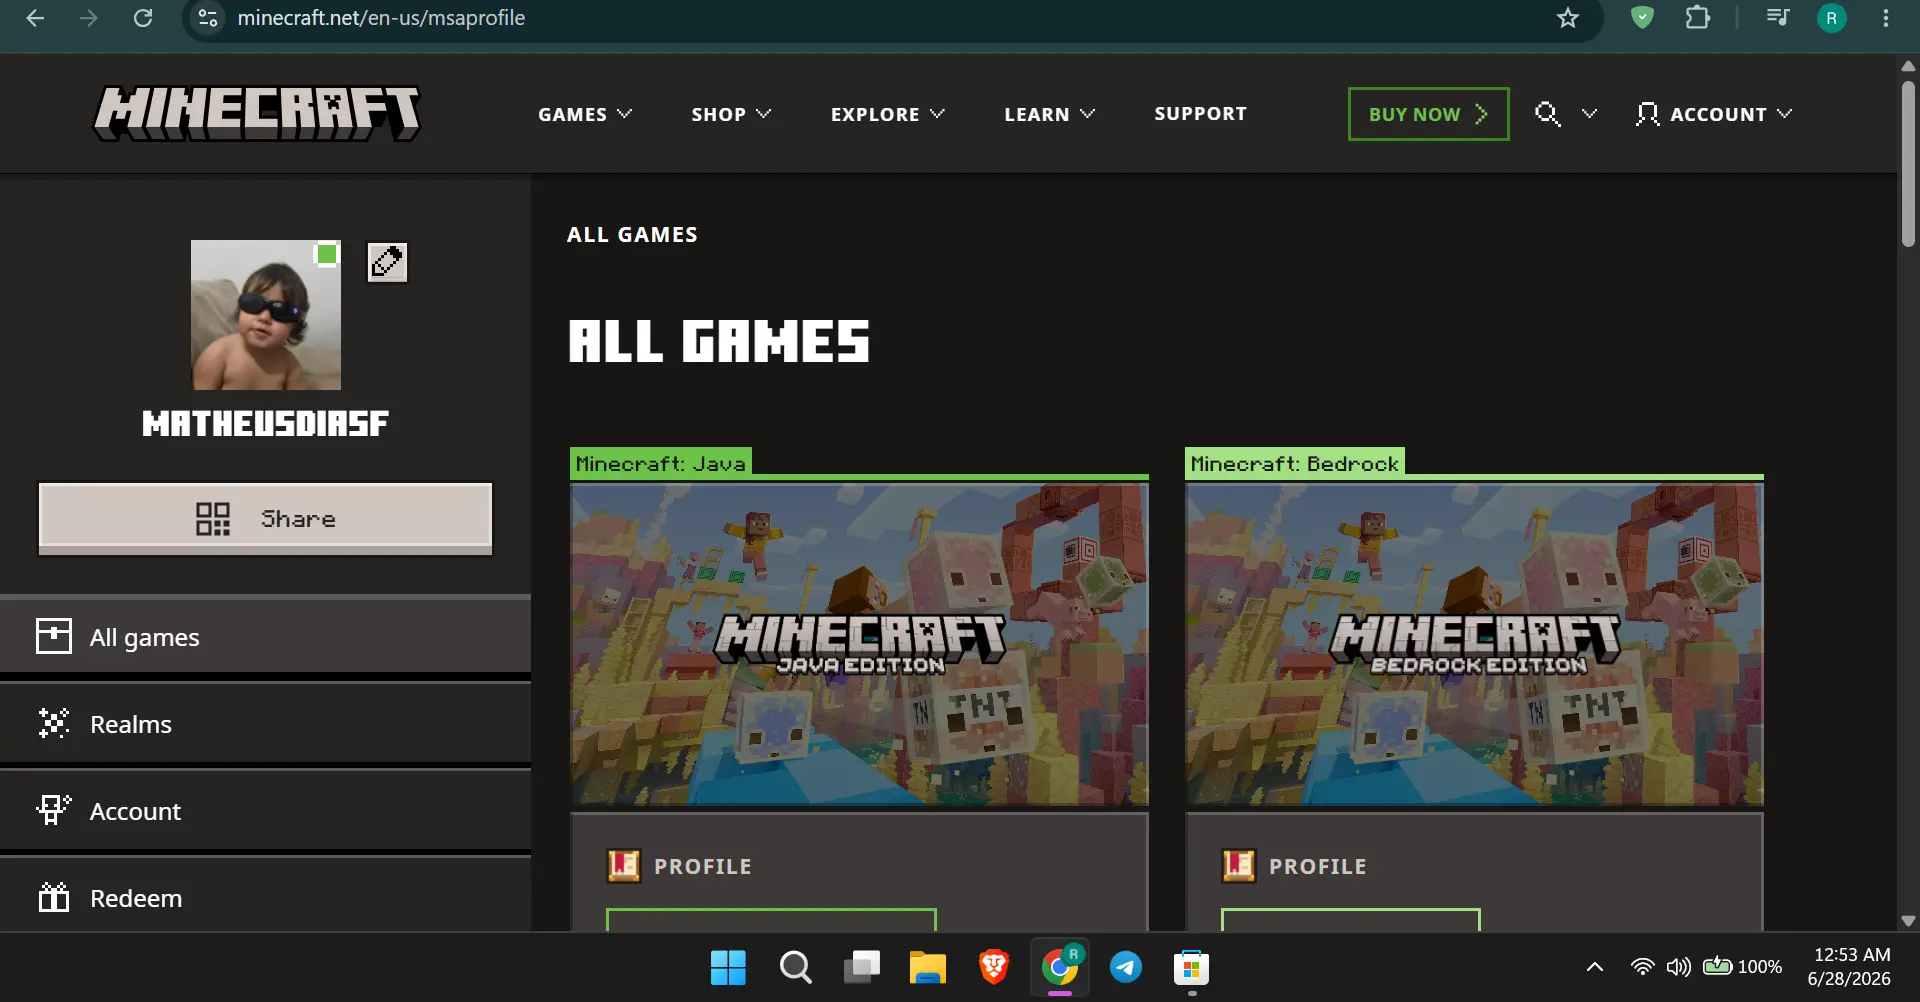Click the Wi-Fi icon in system tray
This screenshot has height=1002, width=1920.
coord(1642,967)
